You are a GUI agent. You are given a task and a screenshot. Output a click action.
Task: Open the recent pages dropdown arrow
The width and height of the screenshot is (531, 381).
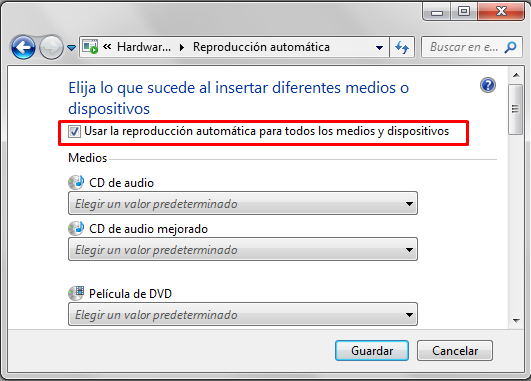[71, 48]
